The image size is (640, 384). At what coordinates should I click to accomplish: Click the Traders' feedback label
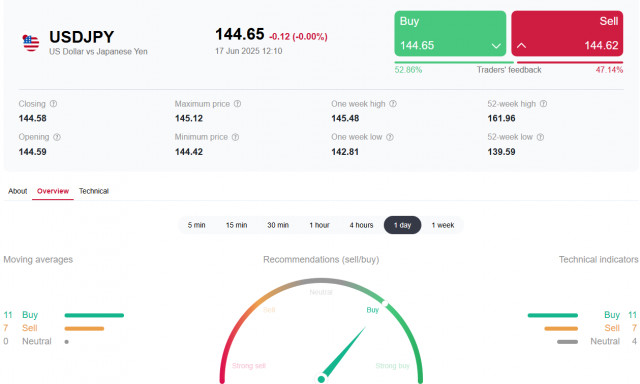pyautogui.click(x=509, y=70)
